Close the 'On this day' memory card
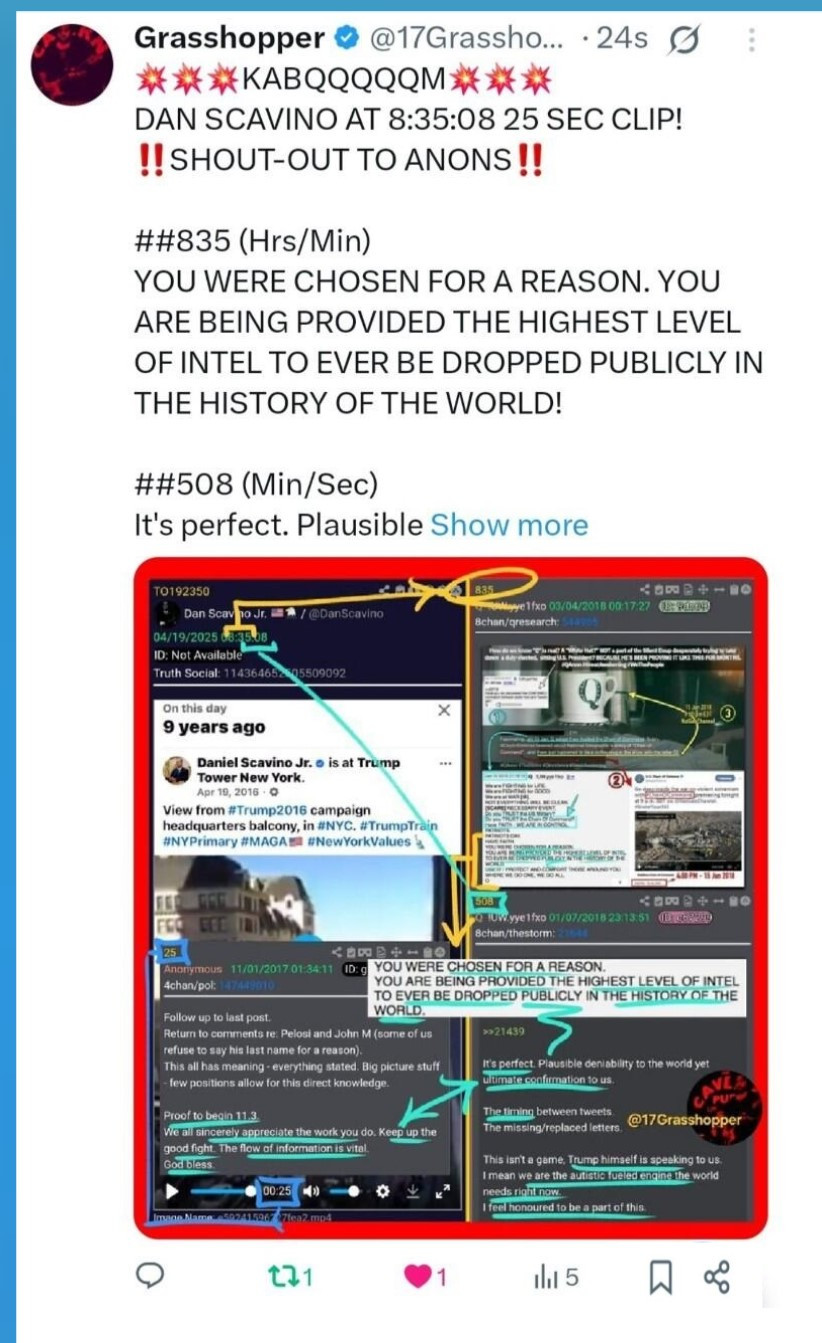 [x=444, y=709]
